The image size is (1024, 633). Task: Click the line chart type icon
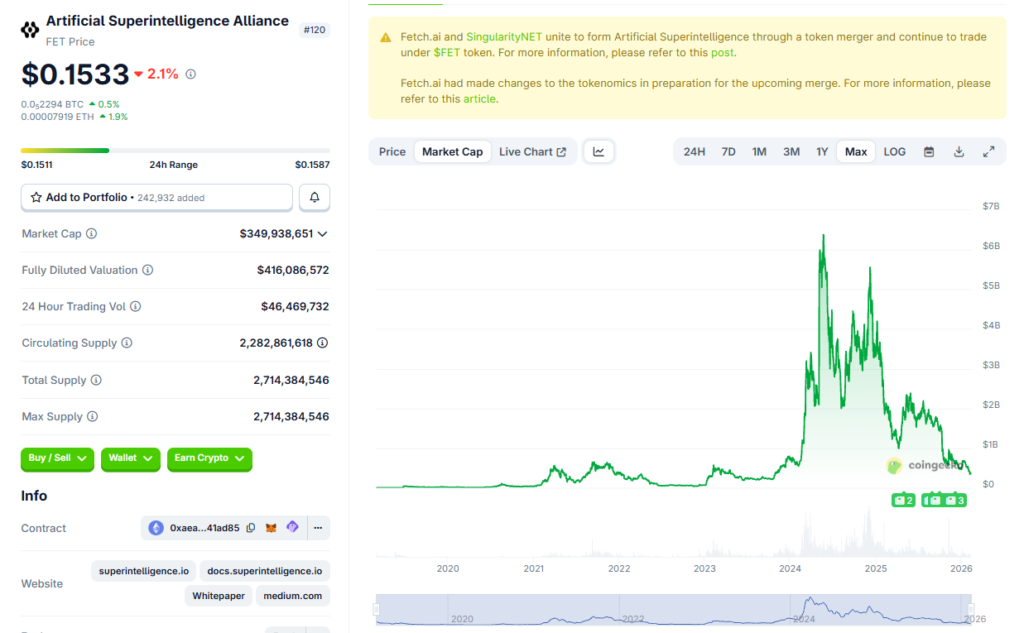point(599,152)
